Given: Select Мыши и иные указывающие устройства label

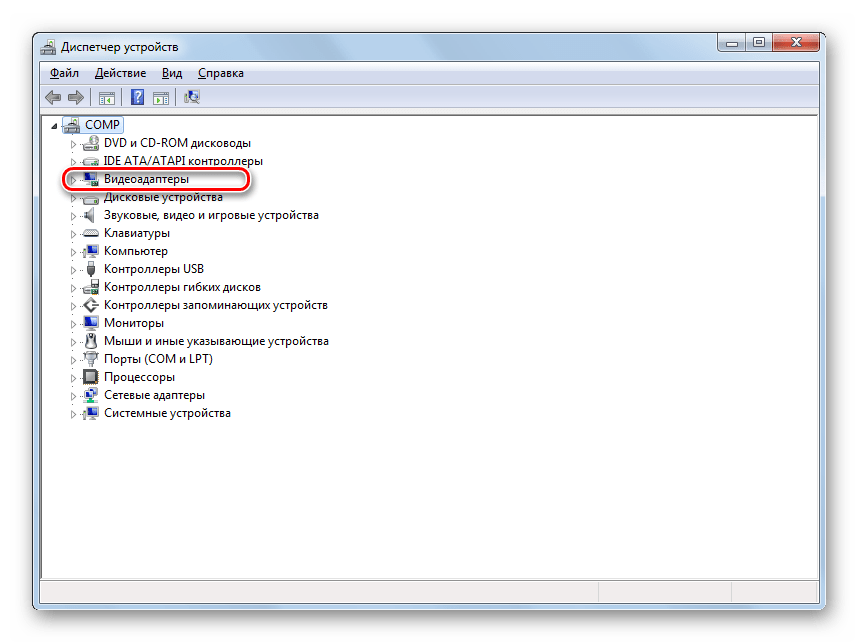Looking at the screenshot, I should pos(216,341).
